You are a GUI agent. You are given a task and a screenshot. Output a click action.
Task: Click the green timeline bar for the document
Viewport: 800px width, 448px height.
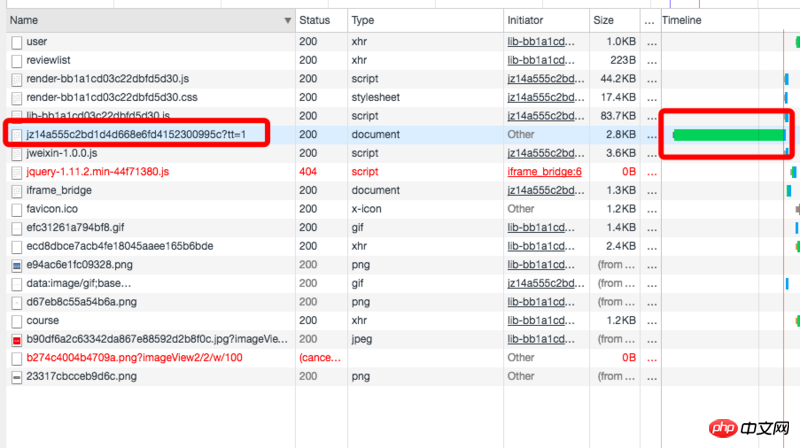coord(728,135)
